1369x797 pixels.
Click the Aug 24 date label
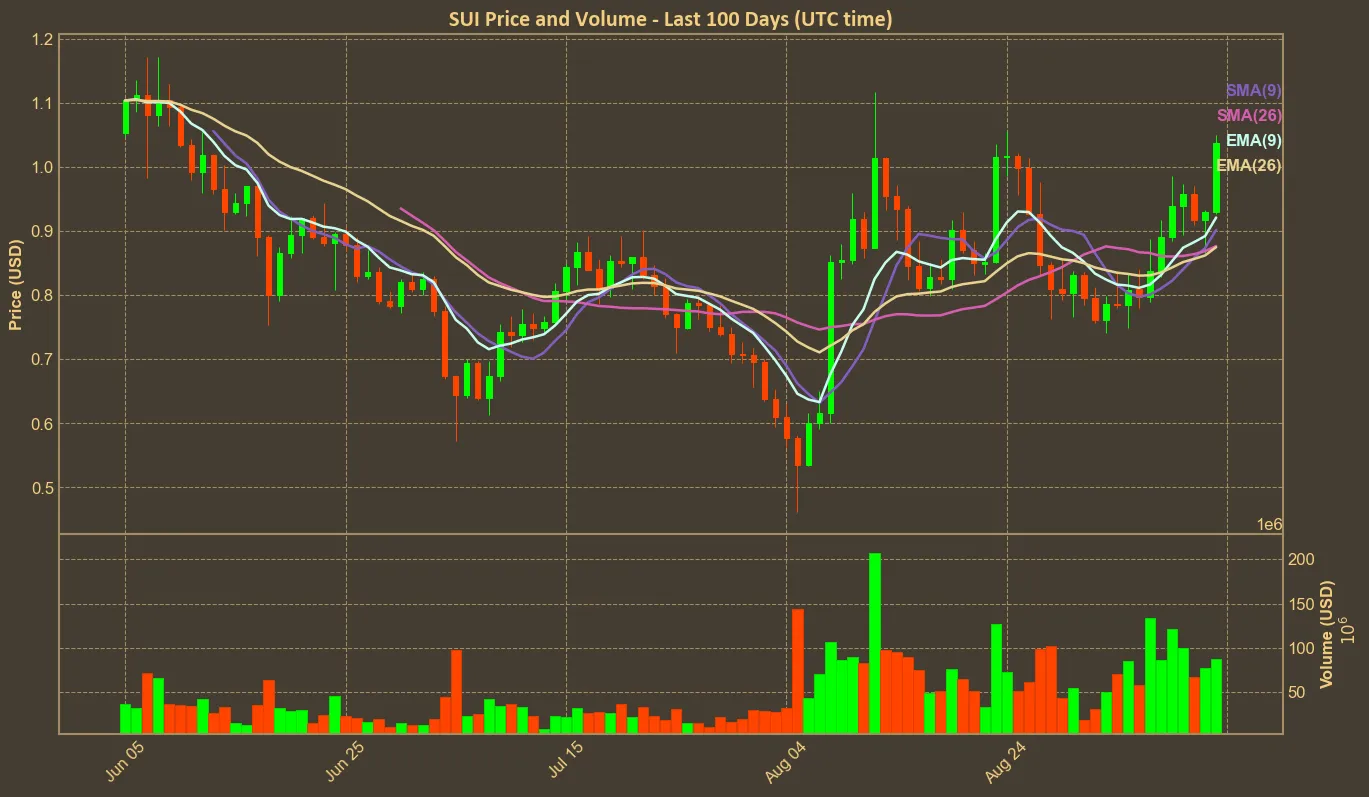pos(1005,763)
